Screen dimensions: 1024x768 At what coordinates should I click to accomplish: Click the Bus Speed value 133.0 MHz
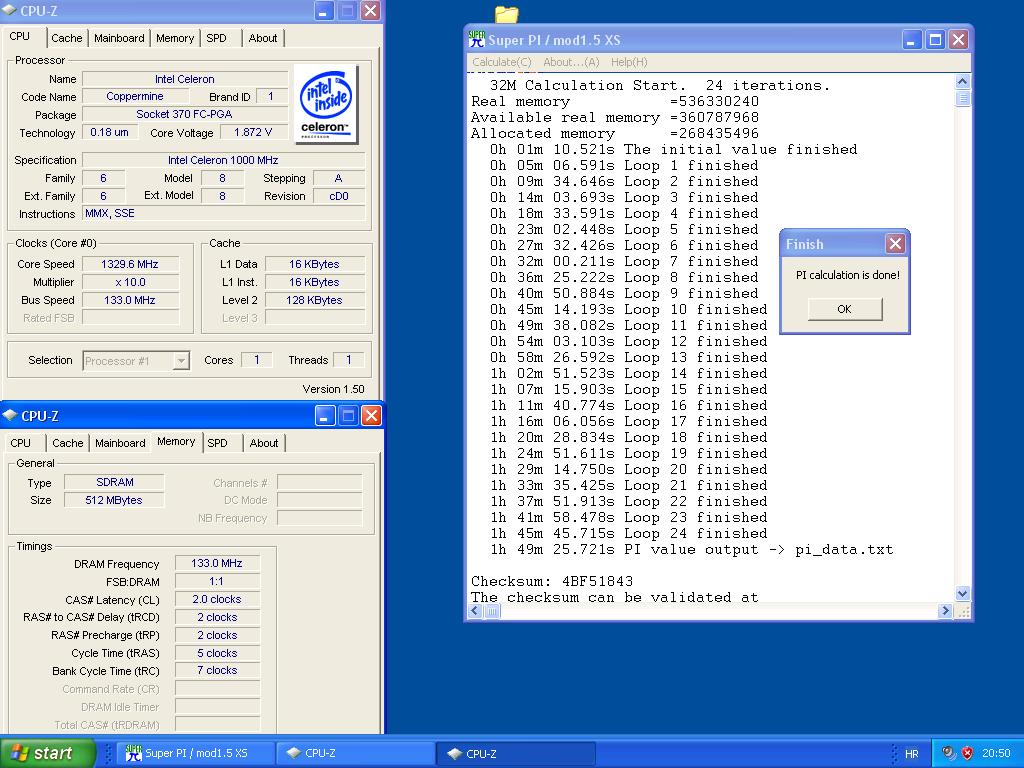(x=129, y=300)
